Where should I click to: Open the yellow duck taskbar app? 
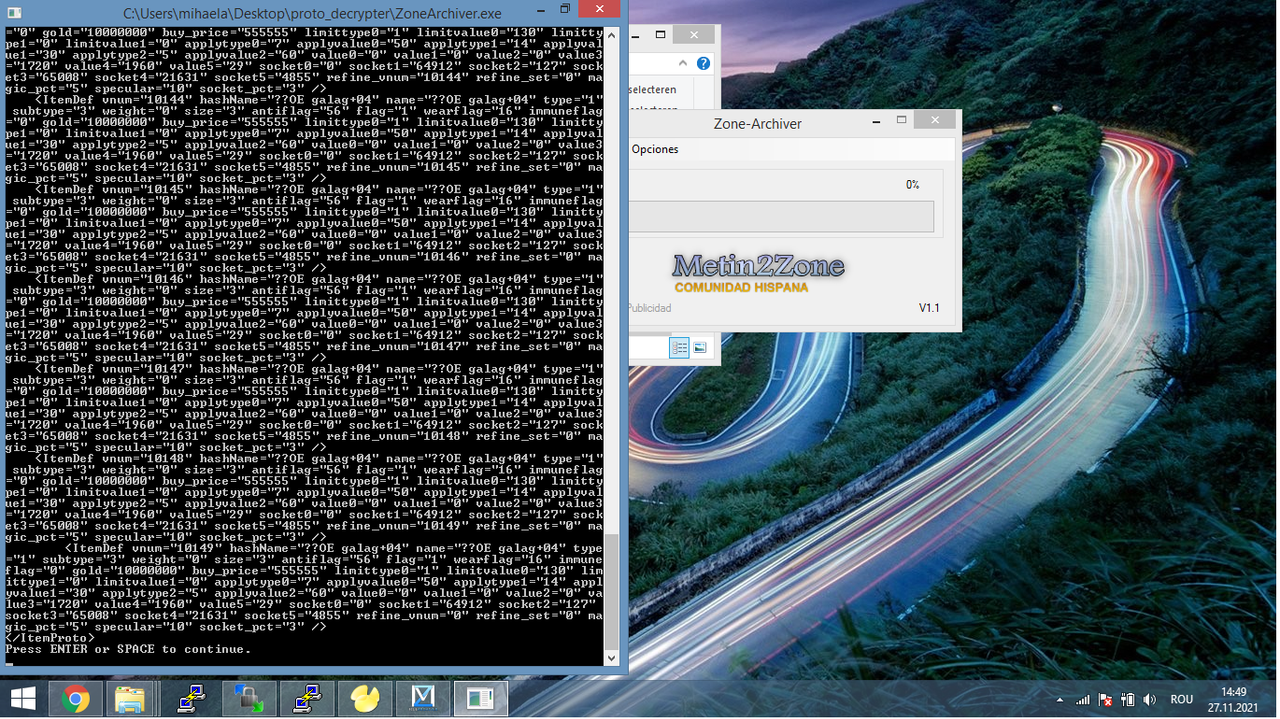[x=364, y=699]
